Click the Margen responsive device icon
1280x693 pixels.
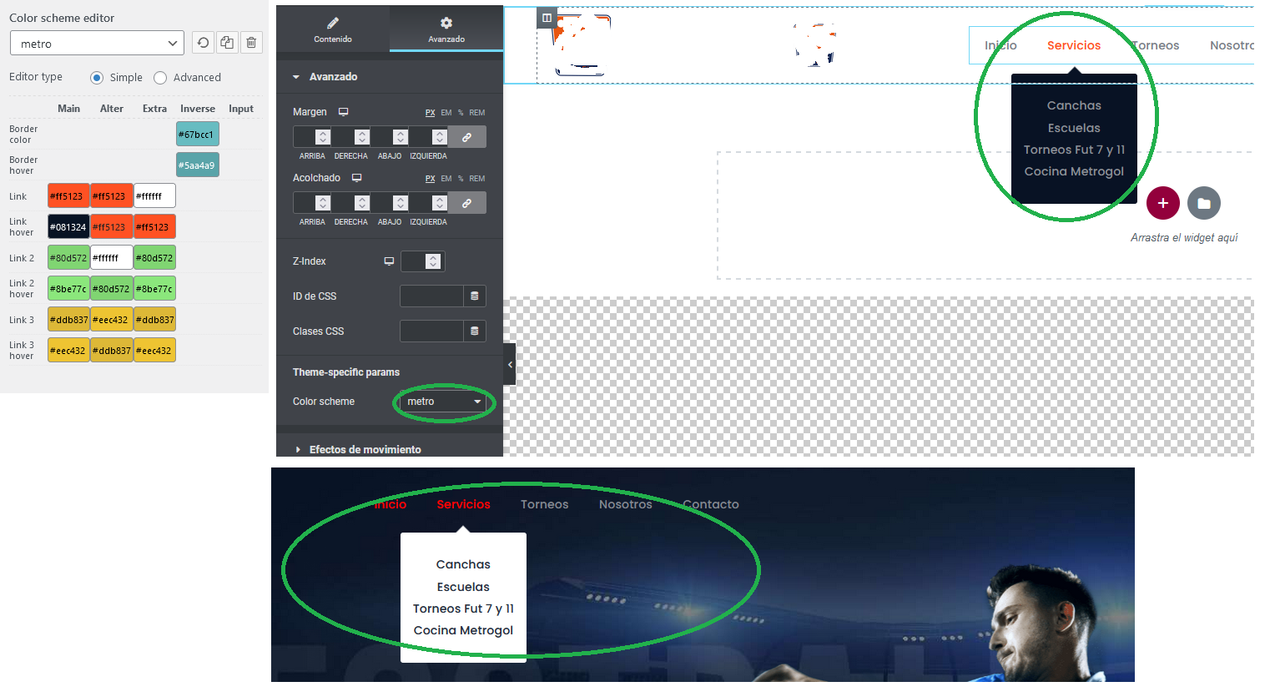click(x=343, y=112)
